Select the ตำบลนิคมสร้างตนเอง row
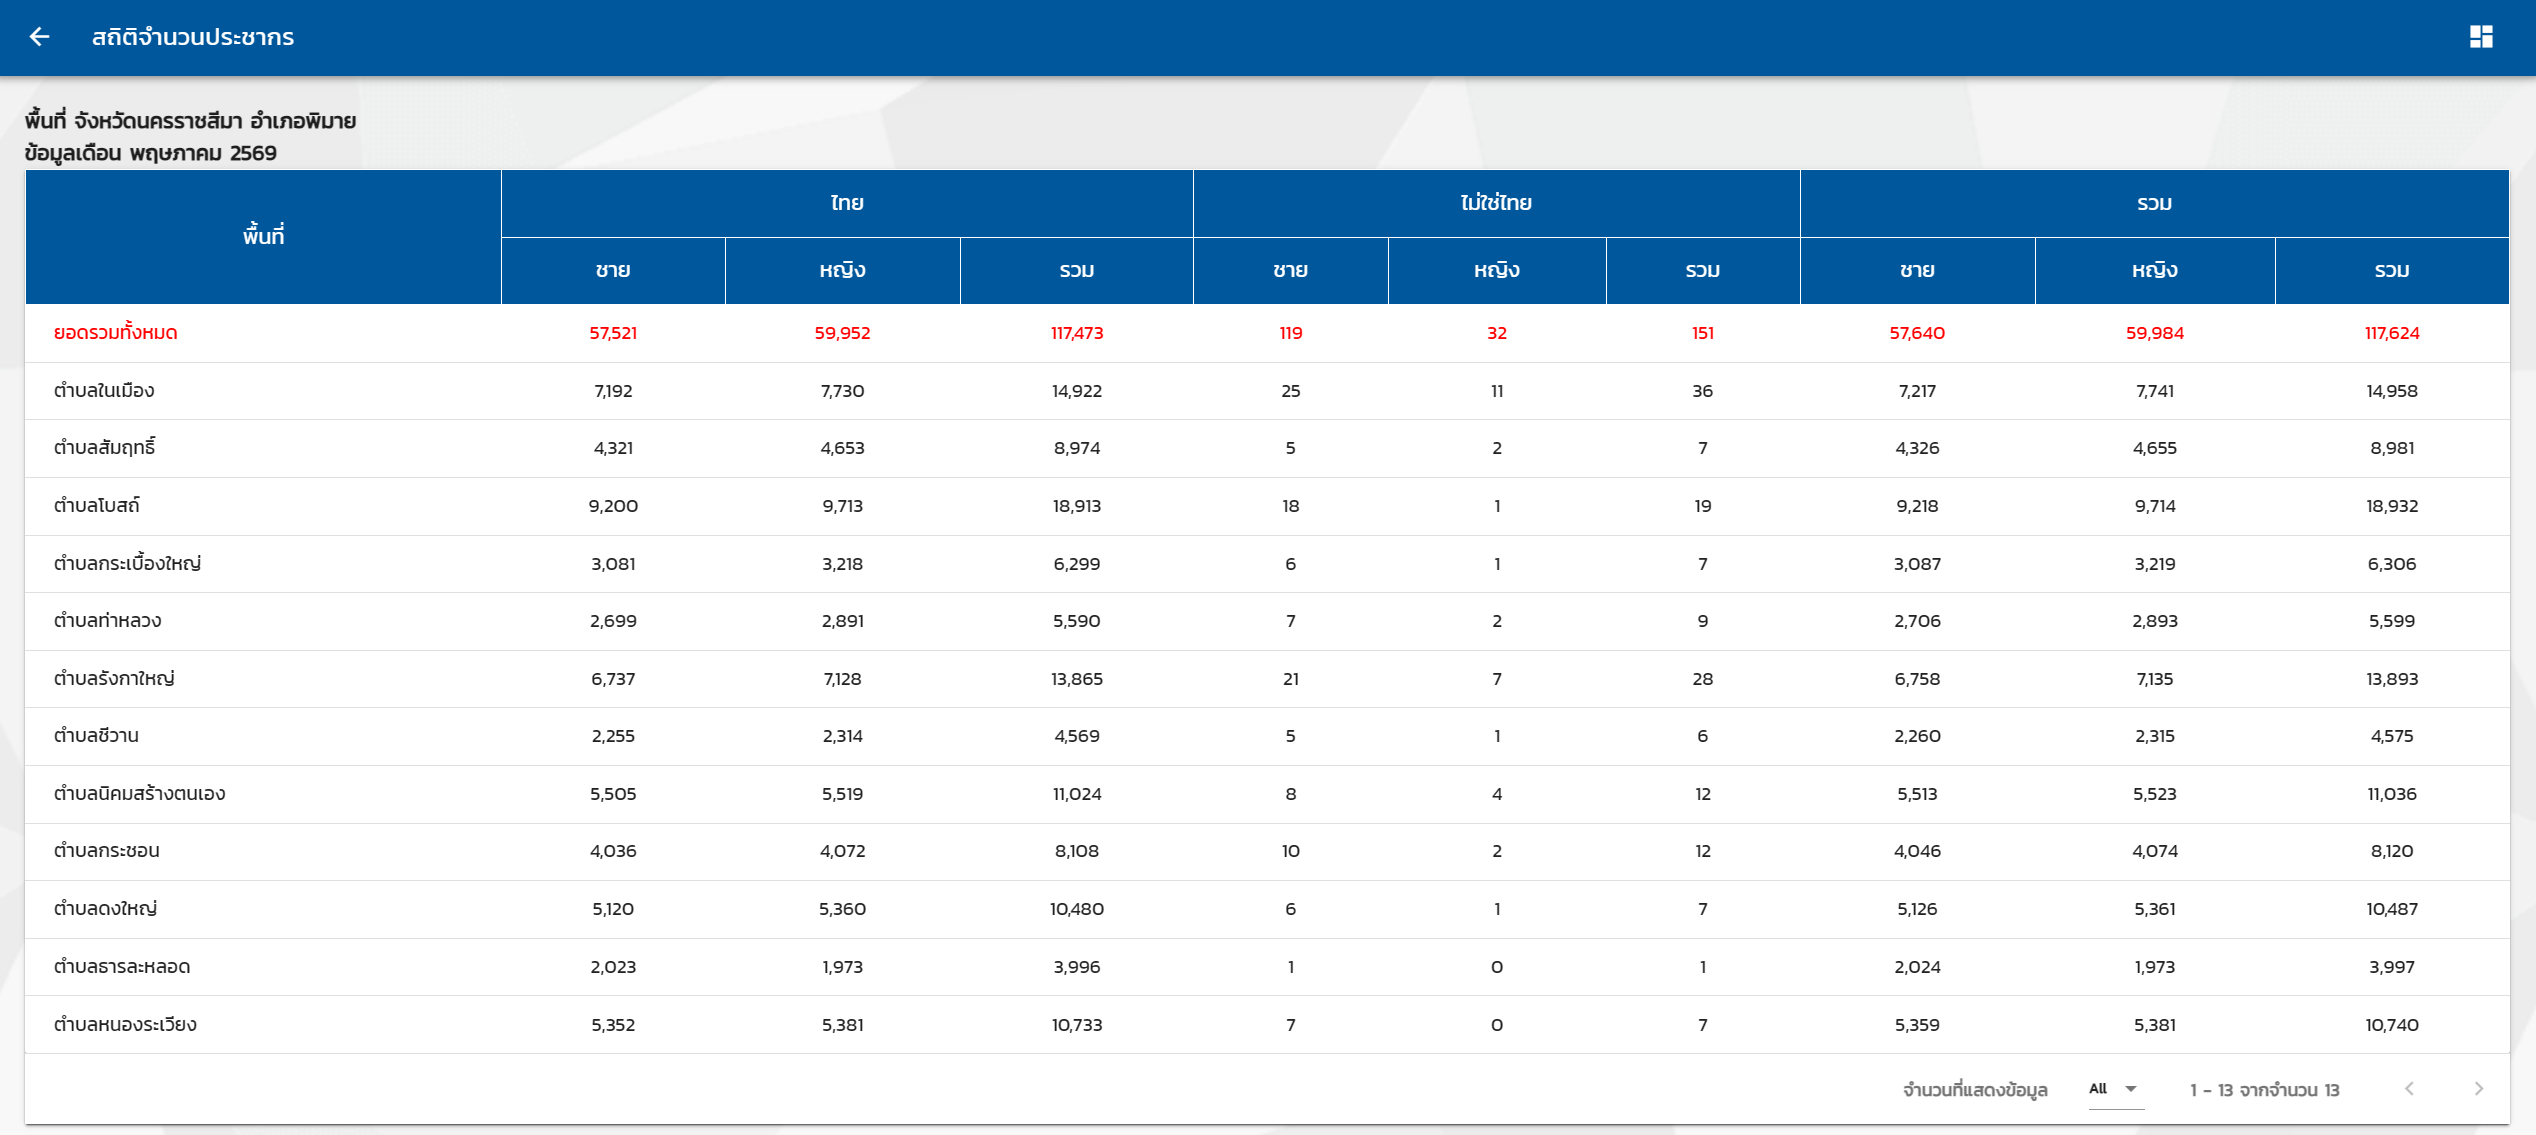The width and height of the screenshot is (2536, 1135). coord(1267,794)
